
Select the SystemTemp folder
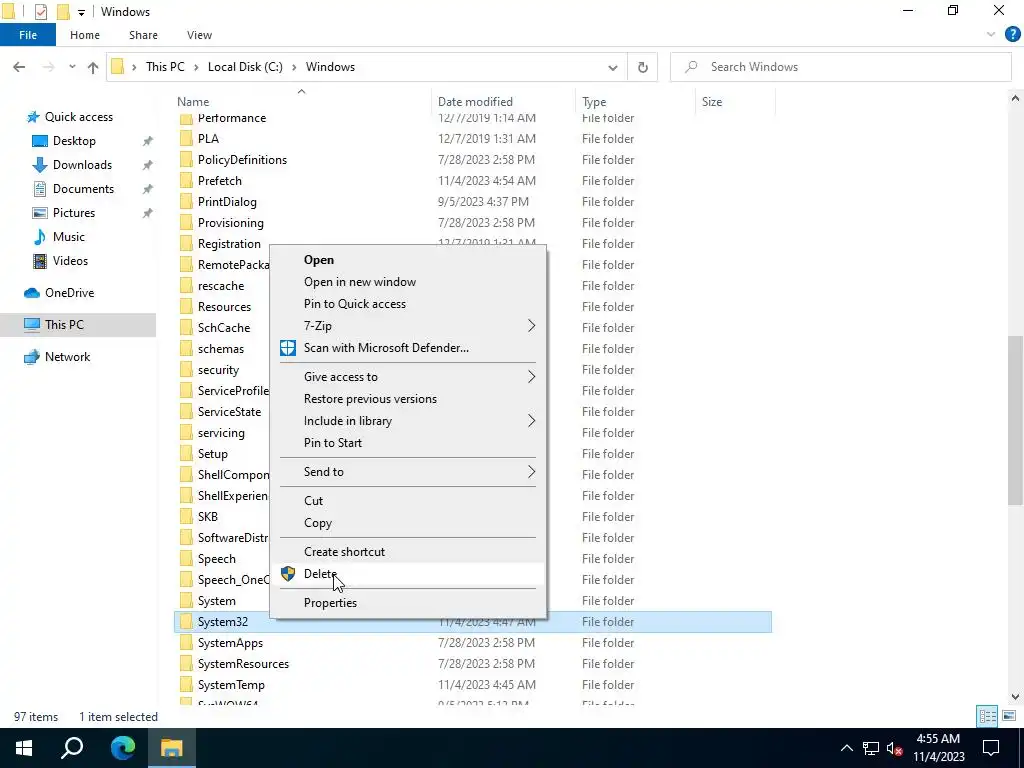(231, 685)
